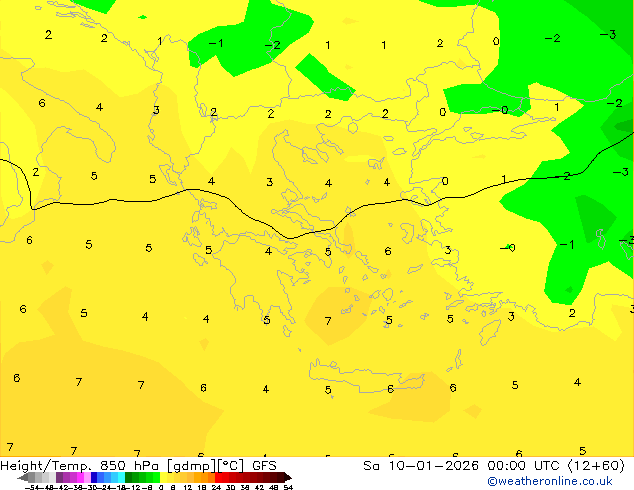
Task: Click the '12' label on the legend scale
Action: coord(188,487)
